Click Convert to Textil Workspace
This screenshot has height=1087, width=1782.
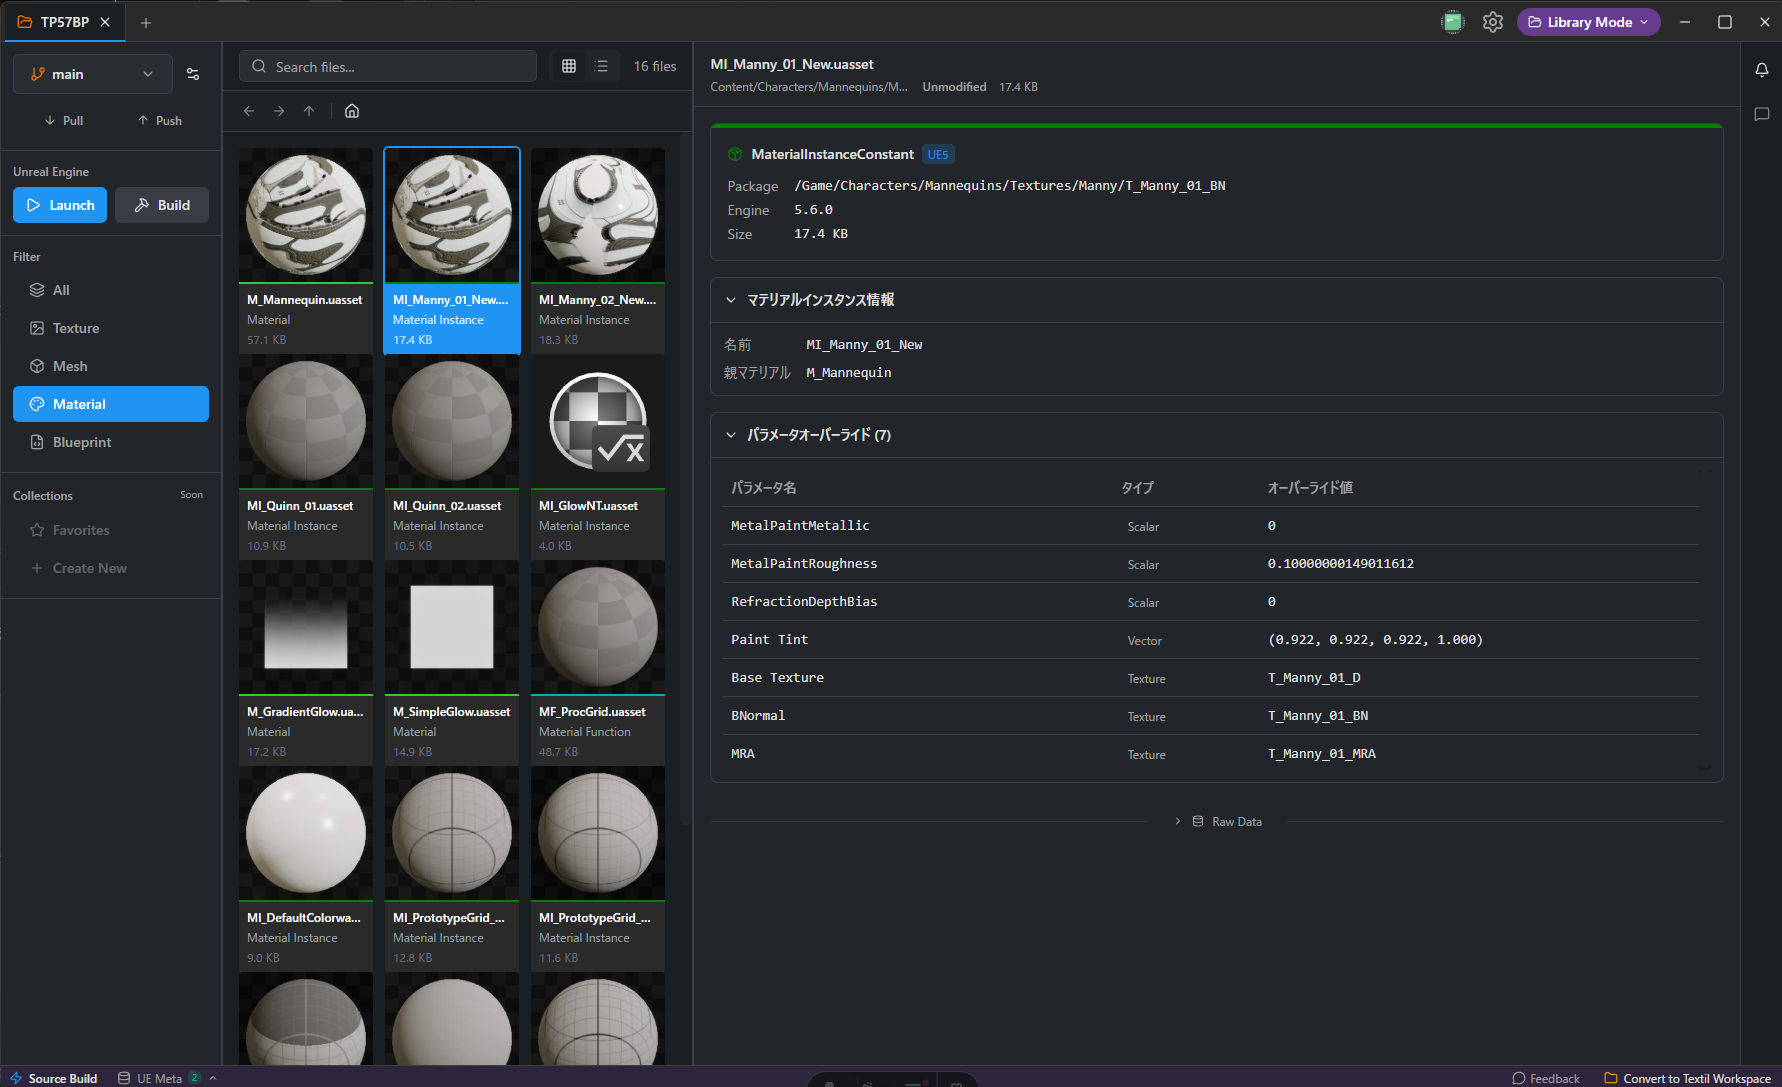click(1687, 1078)
